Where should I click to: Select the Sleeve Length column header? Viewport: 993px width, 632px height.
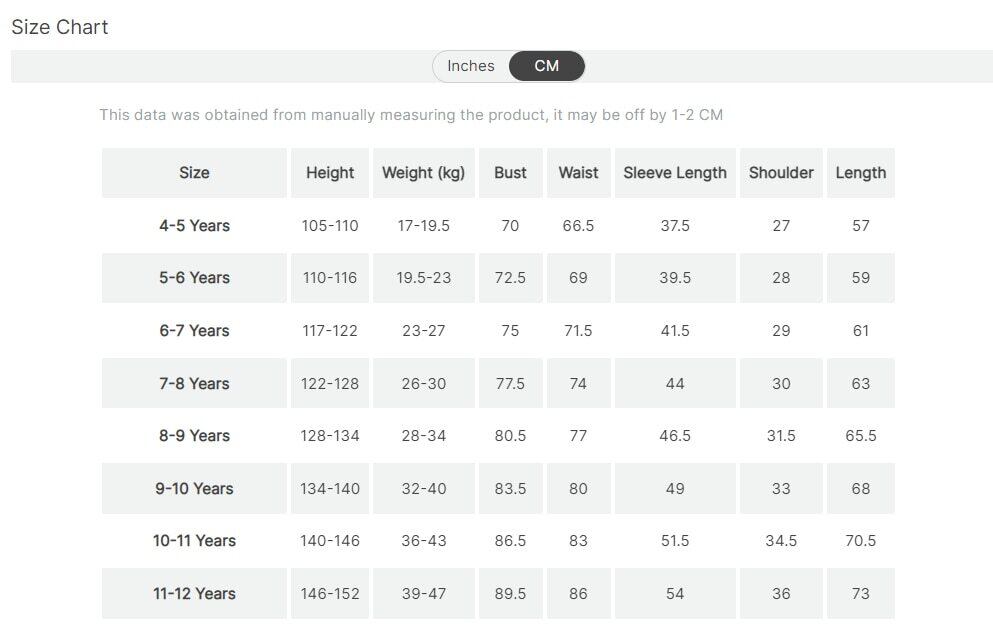coord(675,173)
